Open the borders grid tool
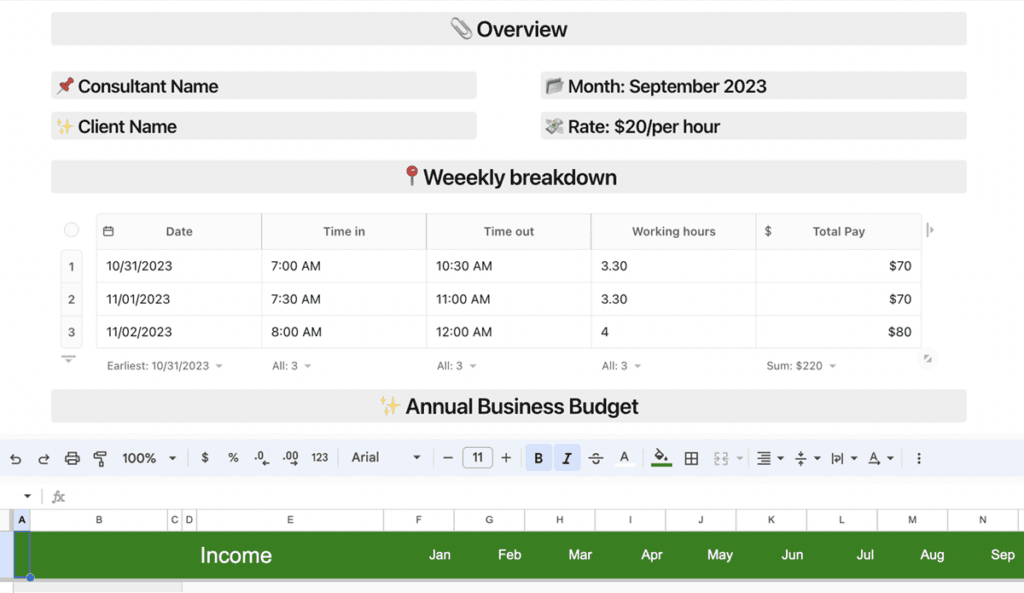Screen dimensions: 1024x593 (x=691, y=458)
